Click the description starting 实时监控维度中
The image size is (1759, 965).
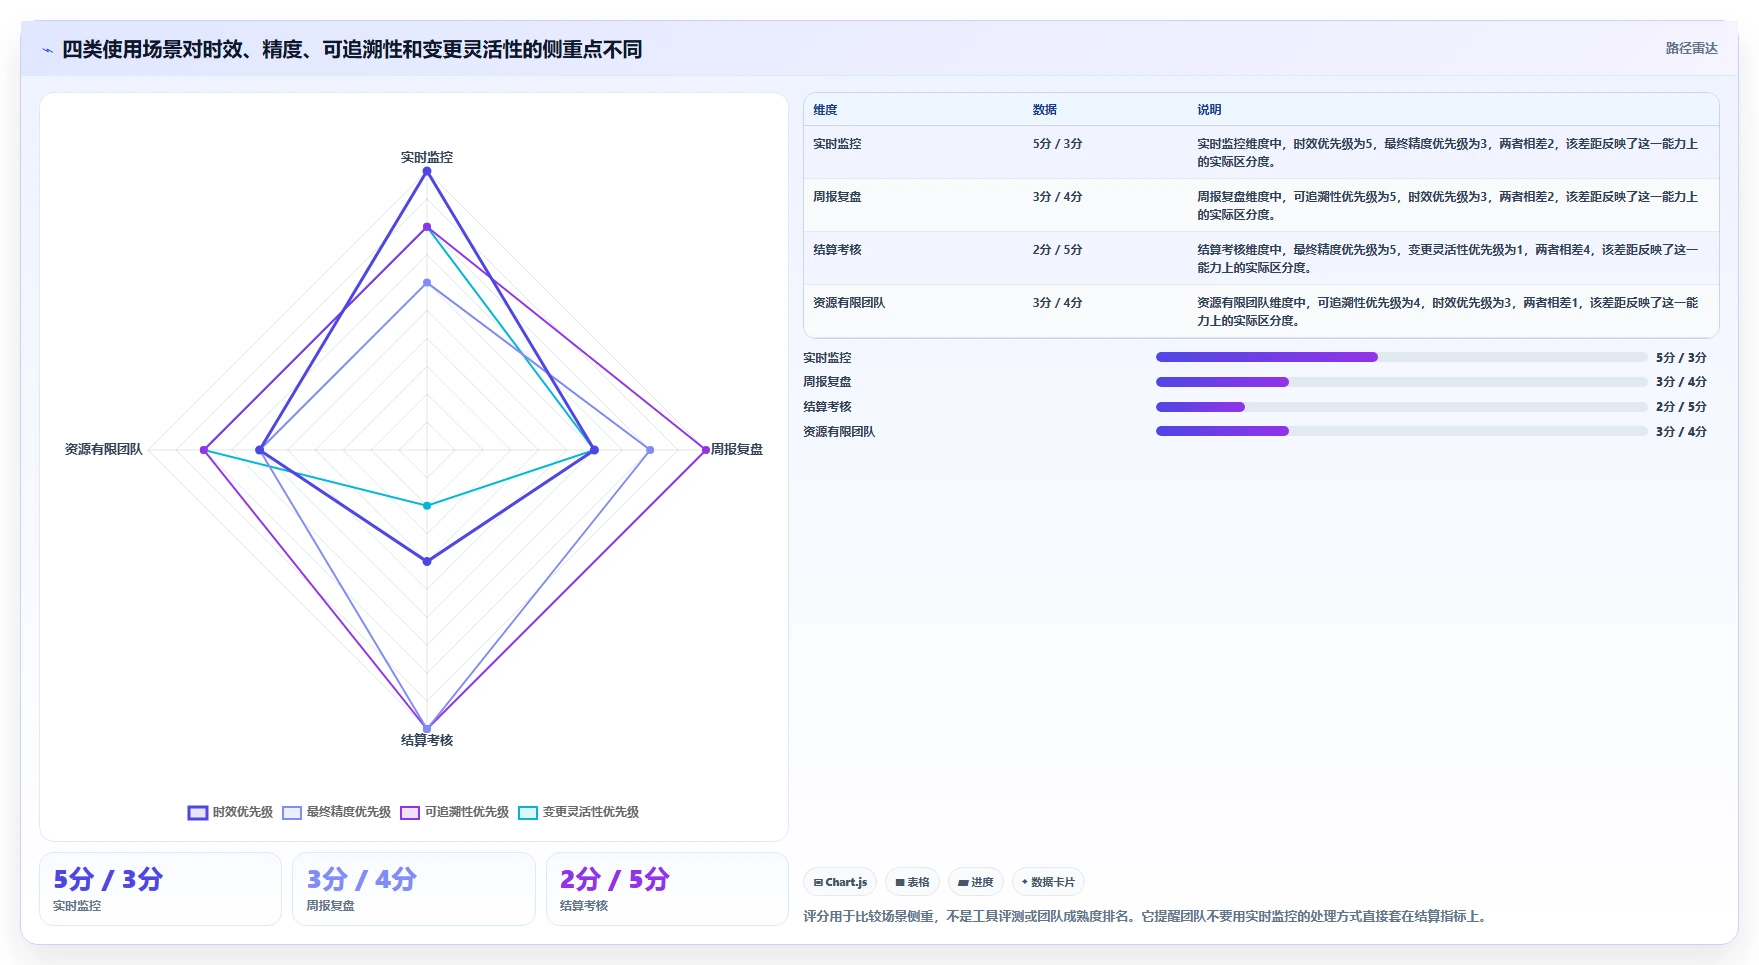pos(1448,153)
